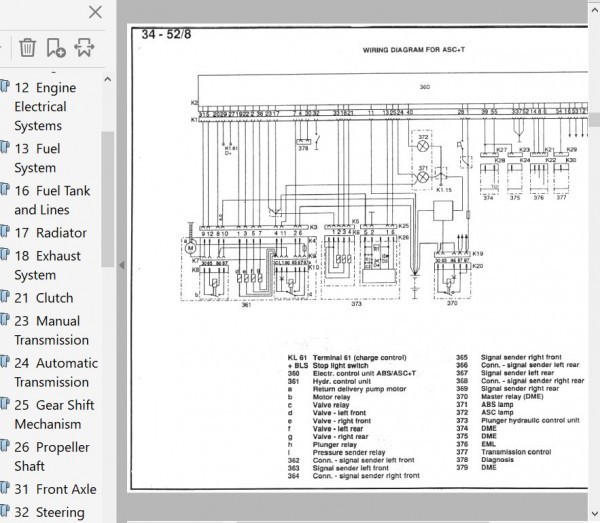Select the 21 Clutch bookmark
The image size is (600, 523).
coord(44,298)
